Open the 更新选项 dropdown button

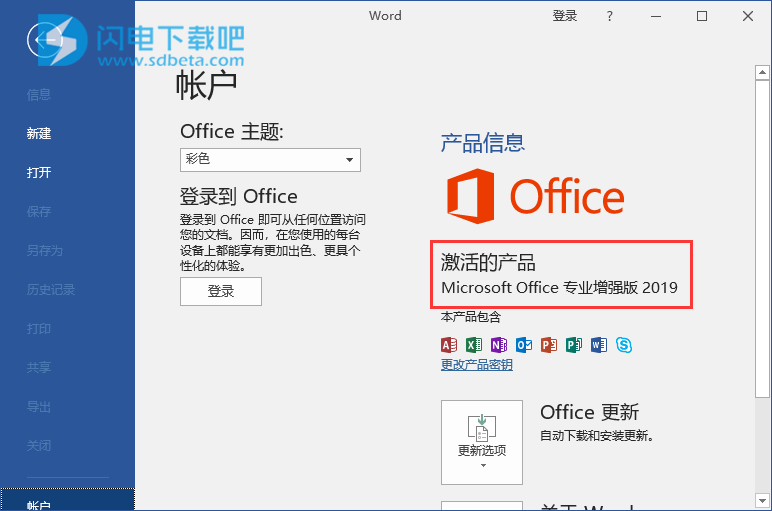pyautogui.click(x=482, y=442)
